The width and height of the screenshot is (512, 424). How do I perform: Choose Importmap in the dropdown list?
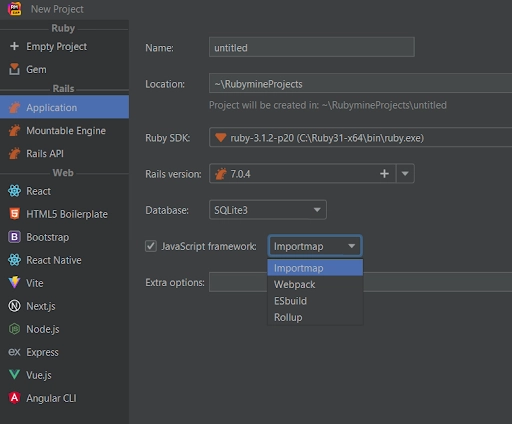(x=315, y=268)
